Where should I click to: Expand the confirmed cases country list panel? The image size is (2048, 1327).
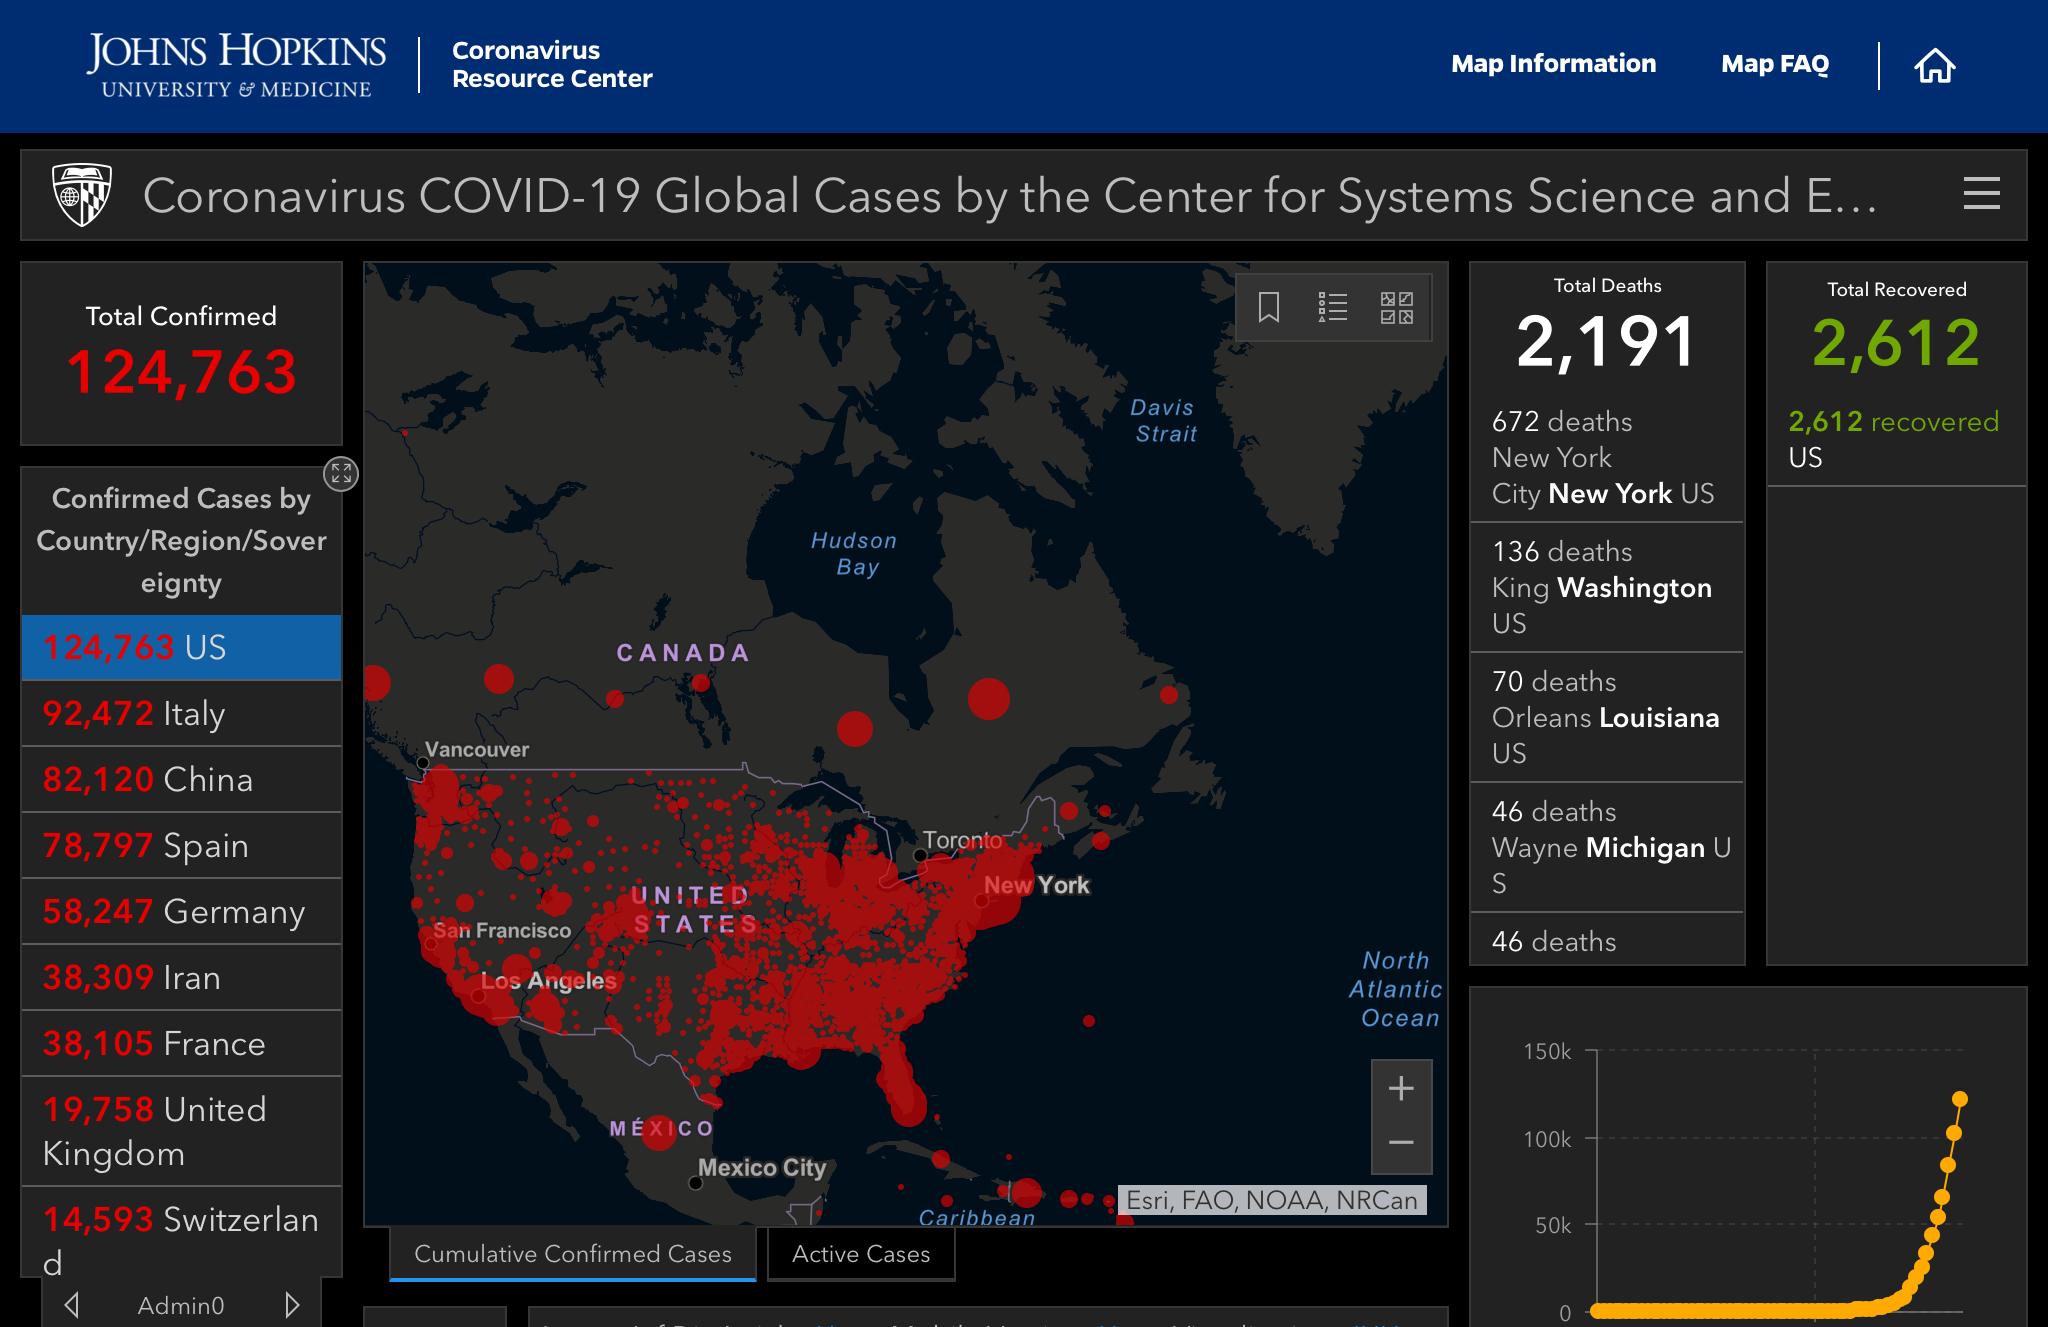click(x=341, y=475)
